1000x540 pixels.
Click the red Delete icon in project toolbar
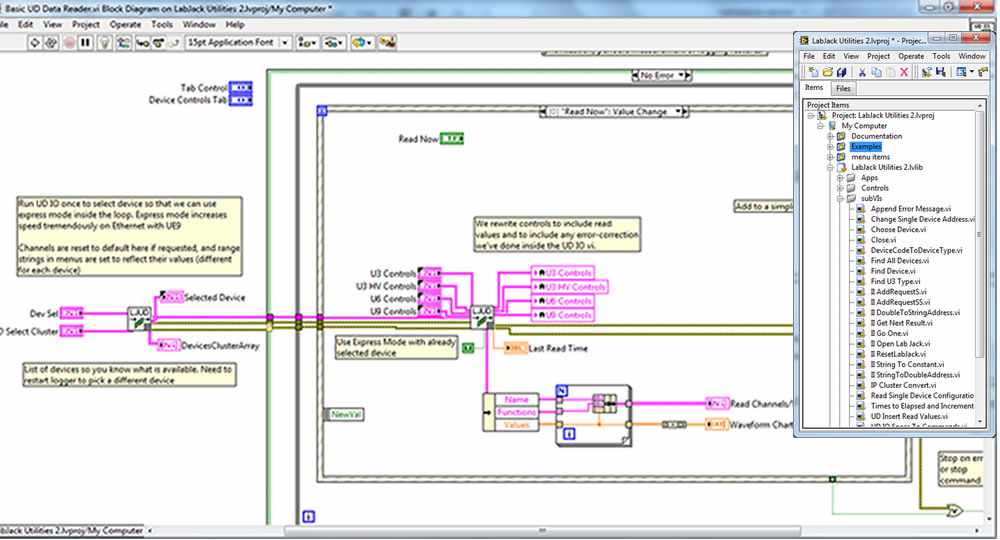point(904,72)
